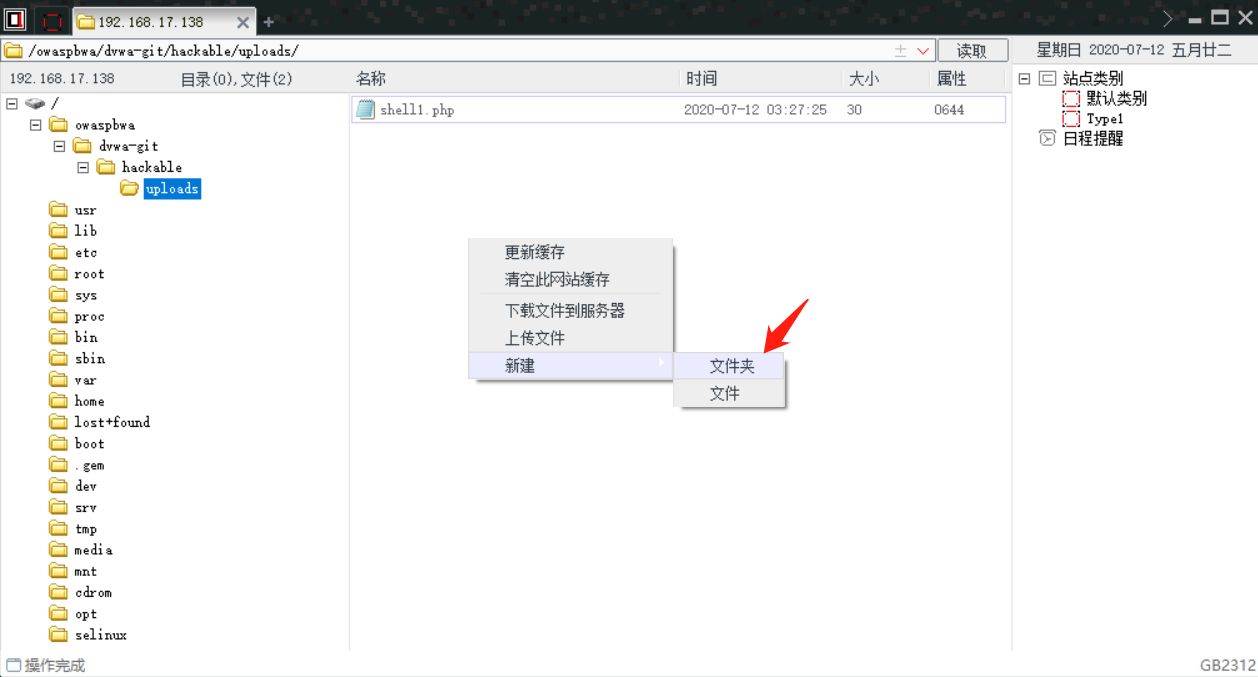Open the address bar history dropdown arrow
Image resolution: width=1258 pixels, height=677 pixels.
tap(923, 50)
